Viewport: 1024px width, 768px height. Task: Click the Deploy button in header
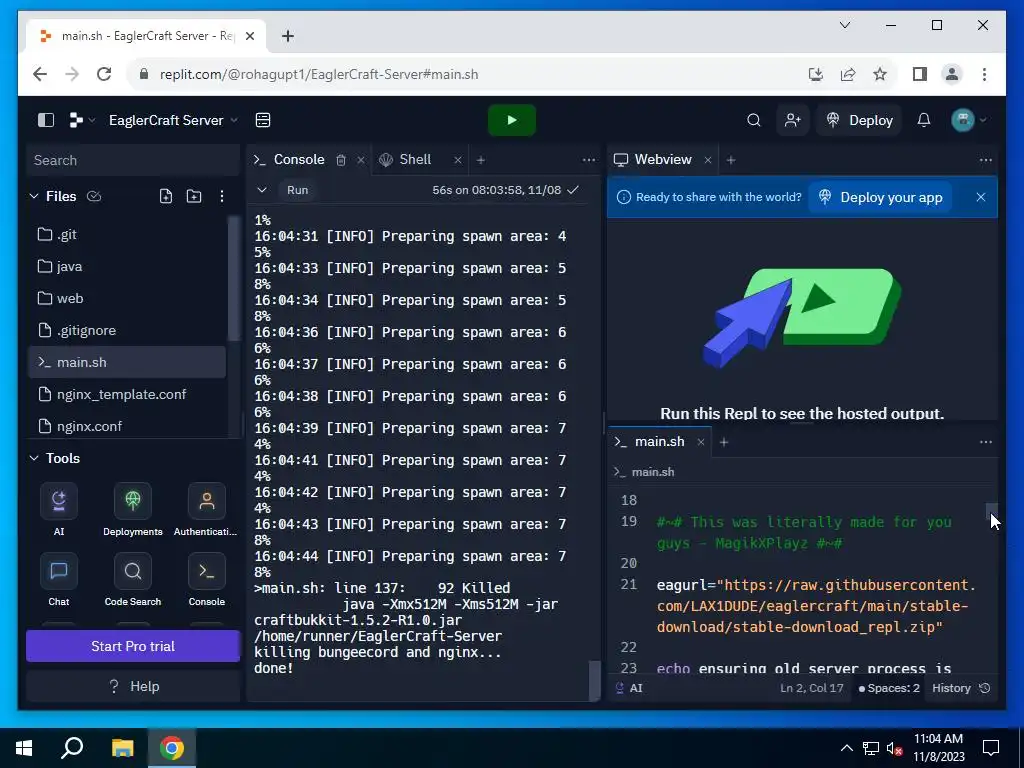859,120
